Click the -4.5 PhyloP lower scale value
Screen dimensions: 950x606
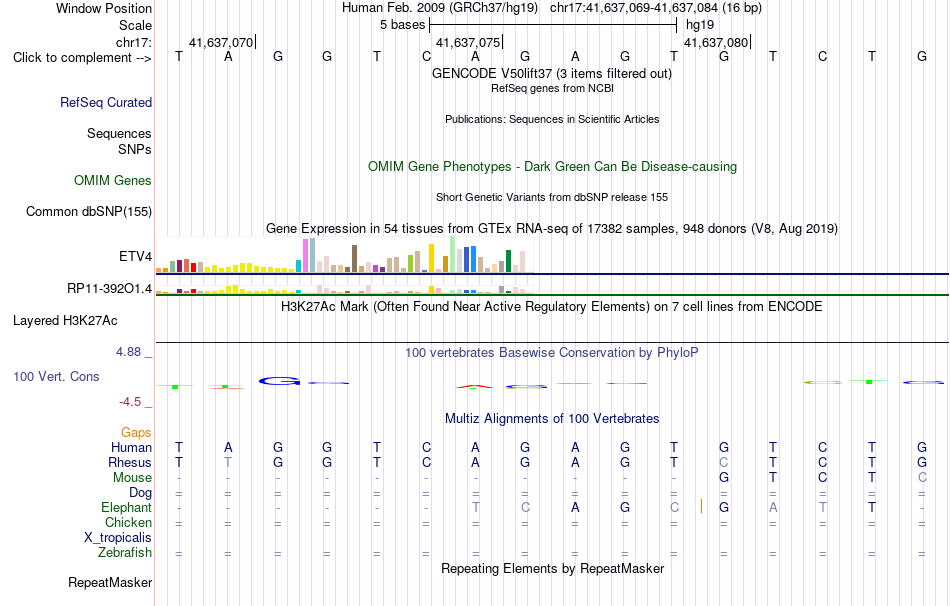pos(130,402)
